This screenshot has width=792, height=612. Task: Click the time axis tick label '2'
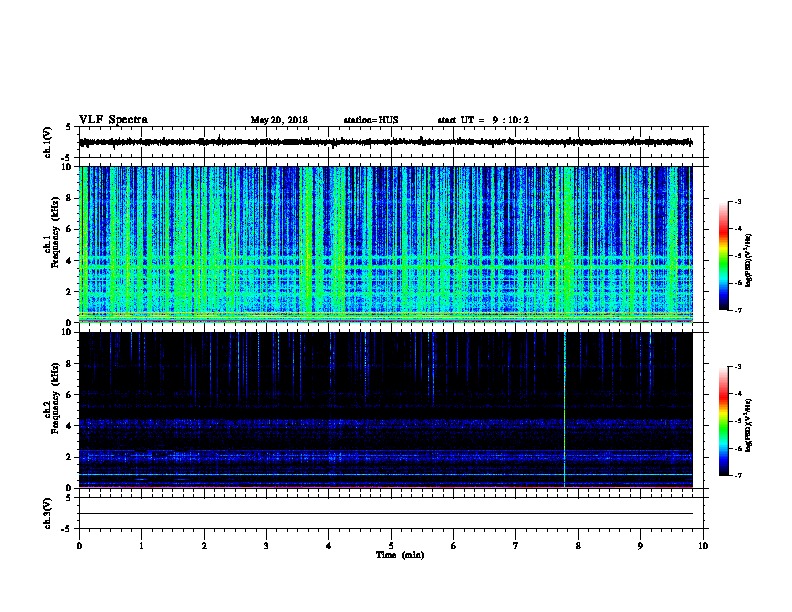click(204, 546)
